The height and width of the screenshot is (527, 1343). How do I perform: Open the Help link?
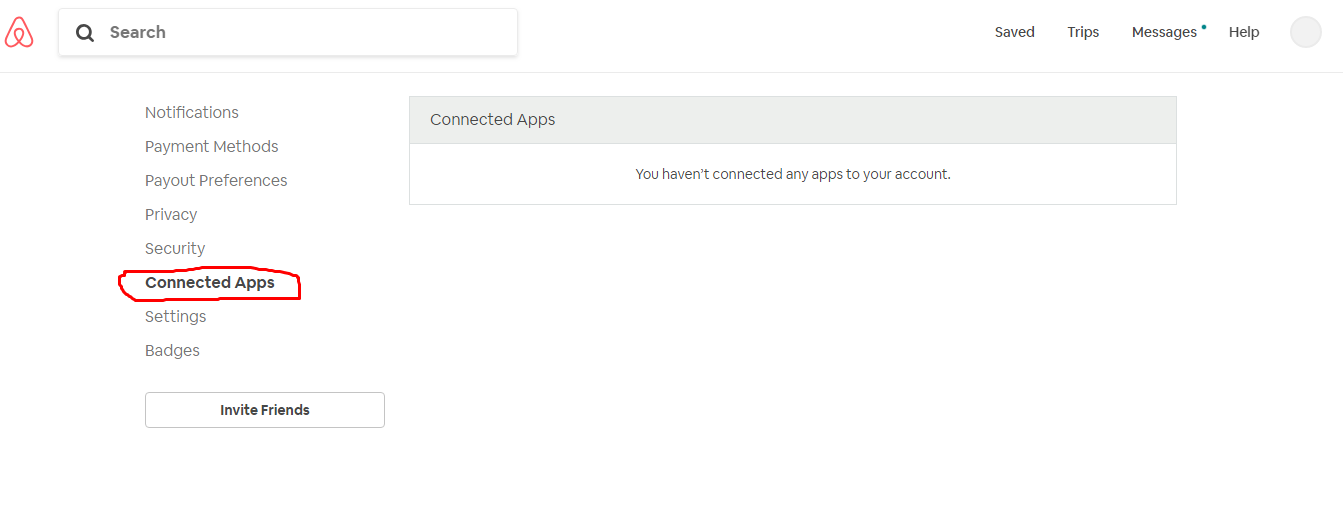tap(1244, 32)
